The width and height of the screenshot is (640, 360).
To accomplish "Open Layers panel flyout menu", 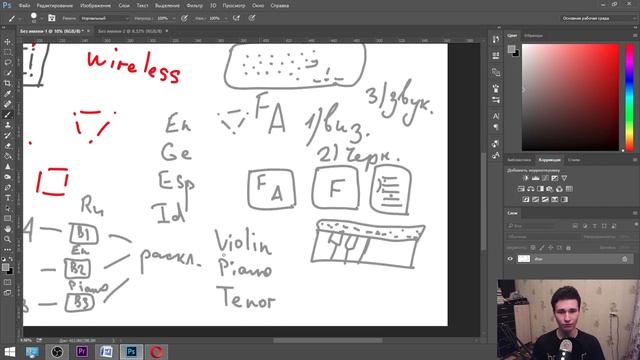I will [x=635, y=213].
